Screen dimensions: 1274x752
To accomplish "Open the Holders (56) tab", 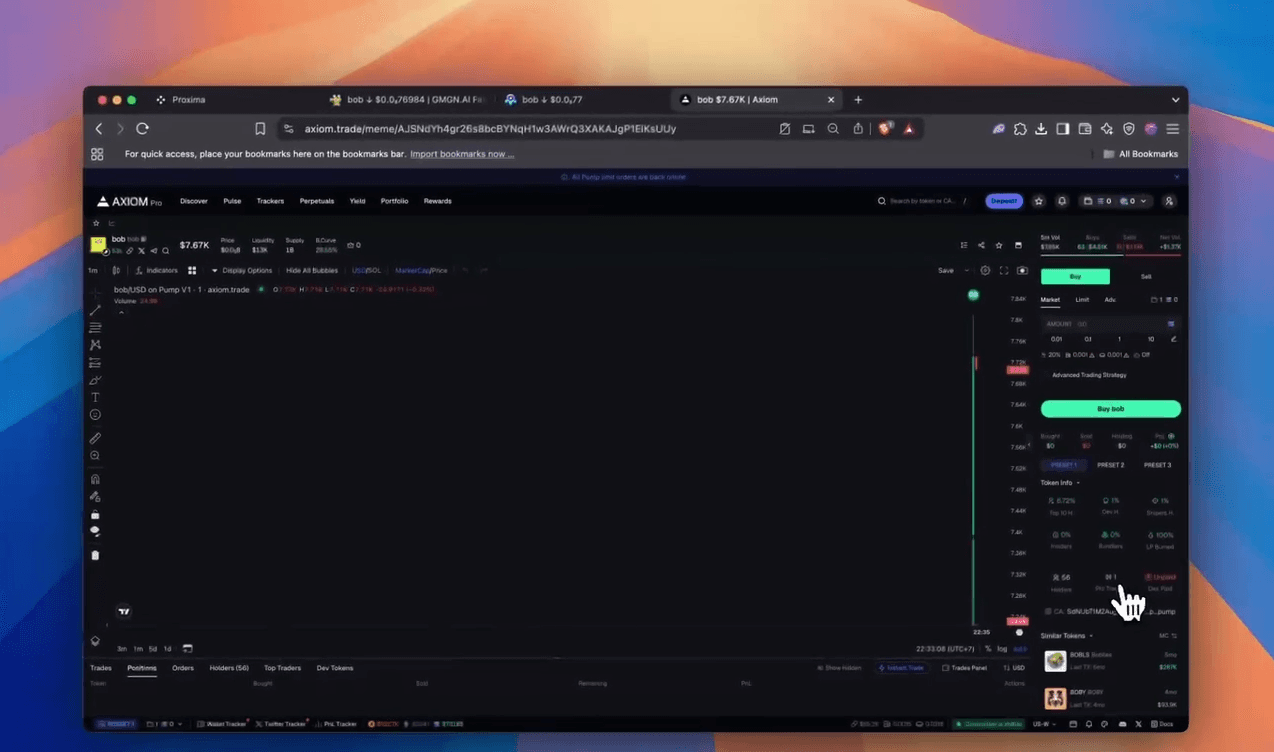I will pos(229,668).
